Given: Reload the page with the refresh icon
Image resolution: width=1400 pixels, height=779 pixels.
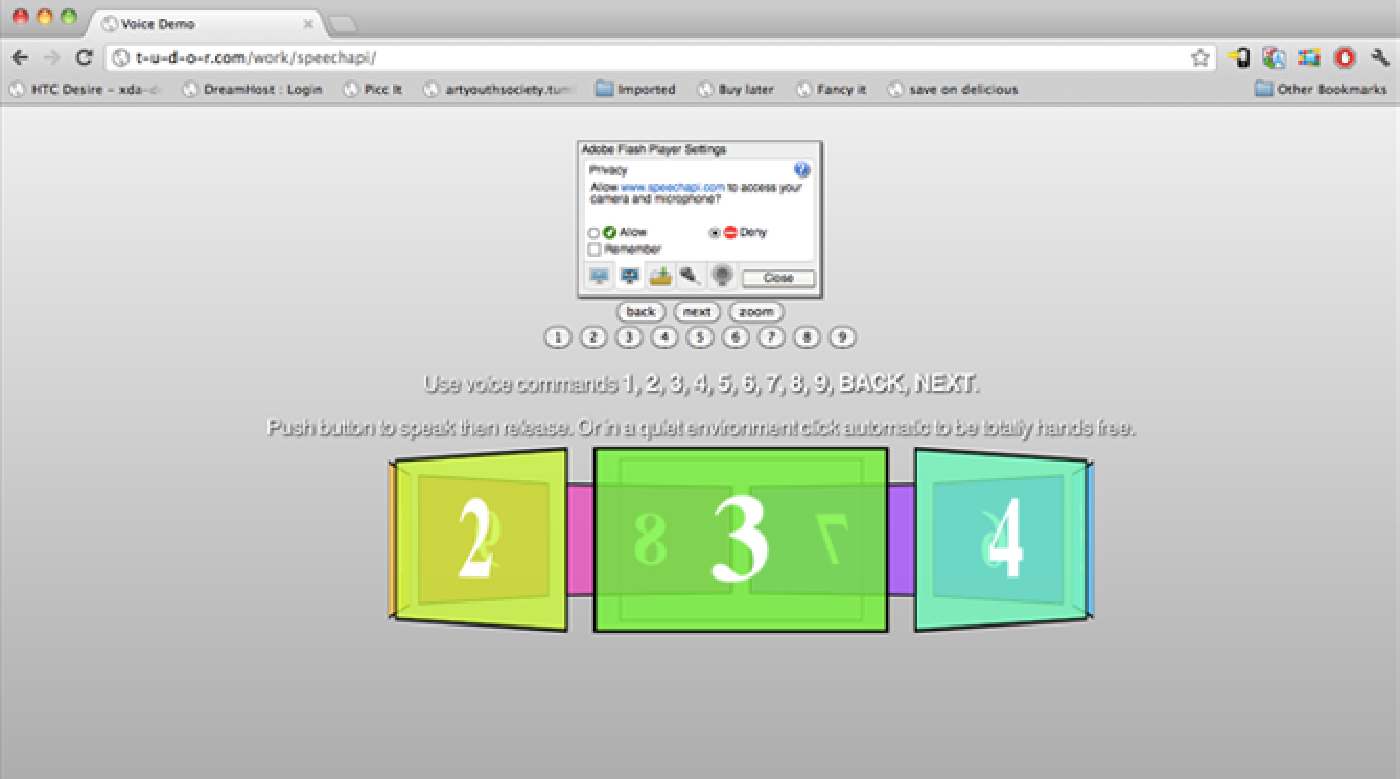Looking at the screenshot, I should pos(84,58).
